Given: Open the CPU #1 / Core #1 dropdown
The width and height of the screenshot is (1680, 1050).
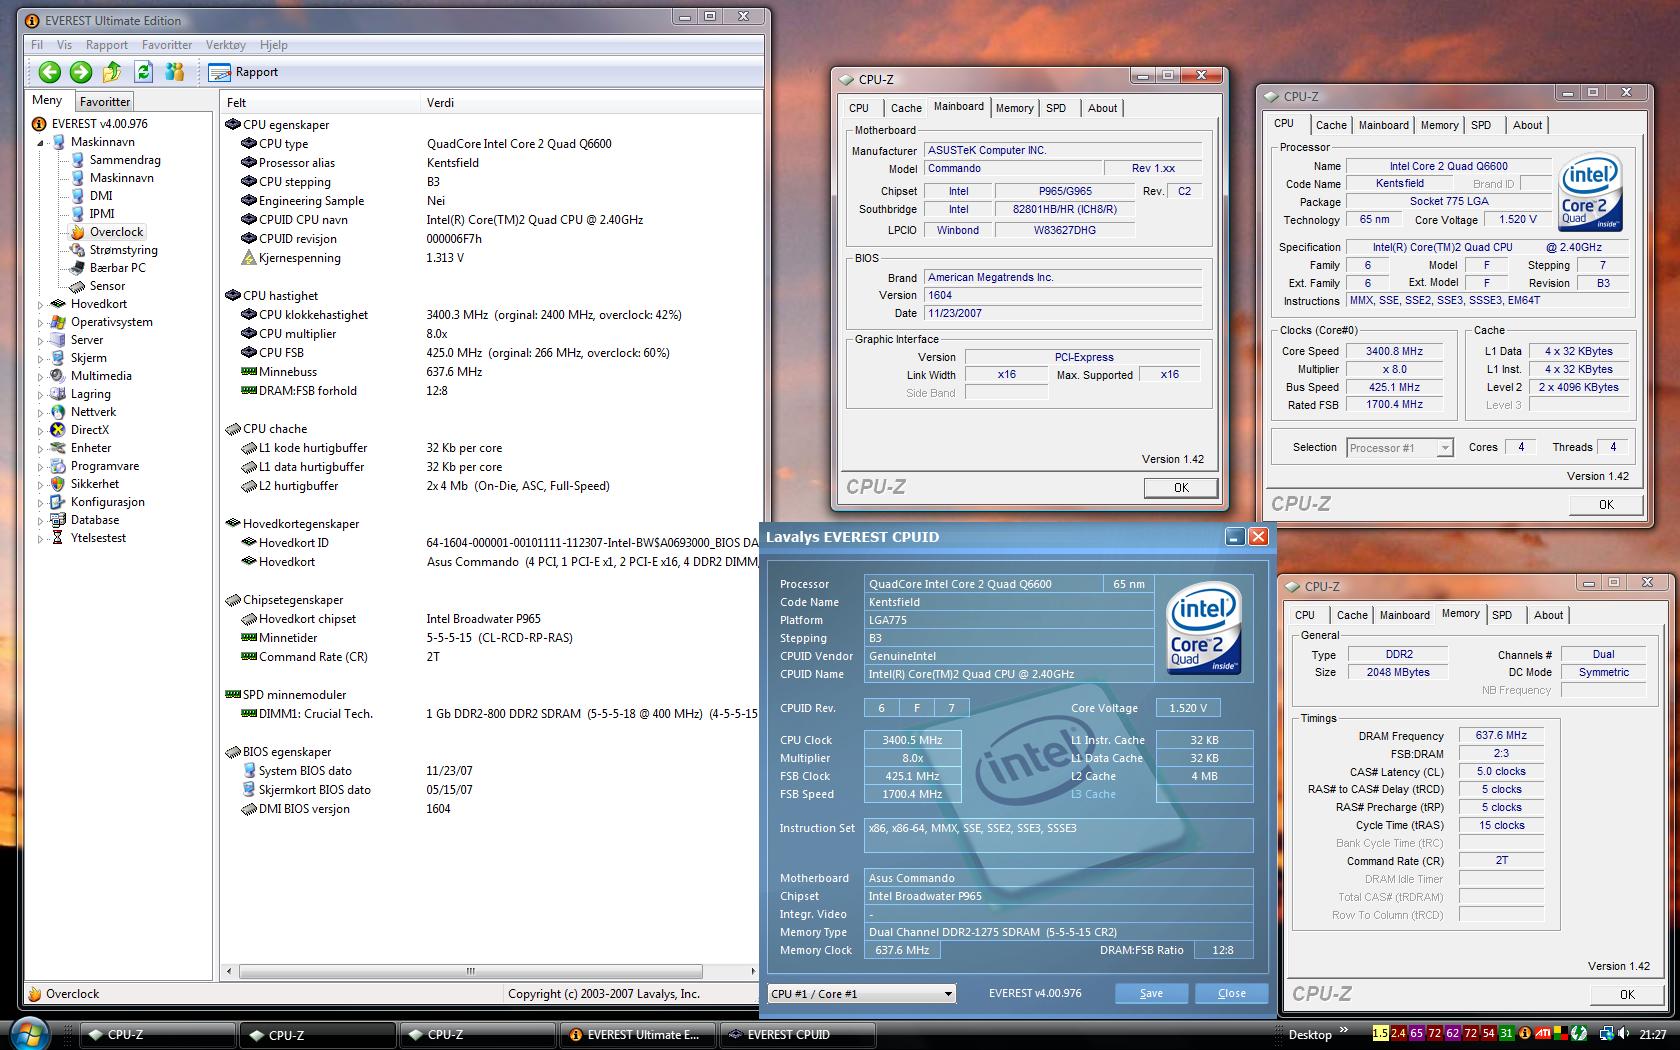Looking at the screenshot, I should click(x=862, y=993).
